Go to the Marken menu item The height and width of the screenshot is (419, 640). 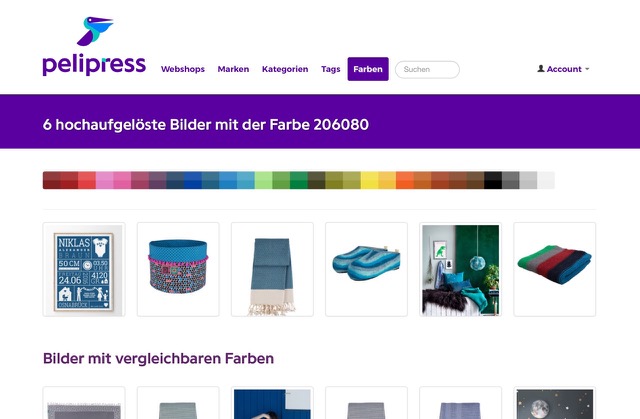[x=233, y=69]
